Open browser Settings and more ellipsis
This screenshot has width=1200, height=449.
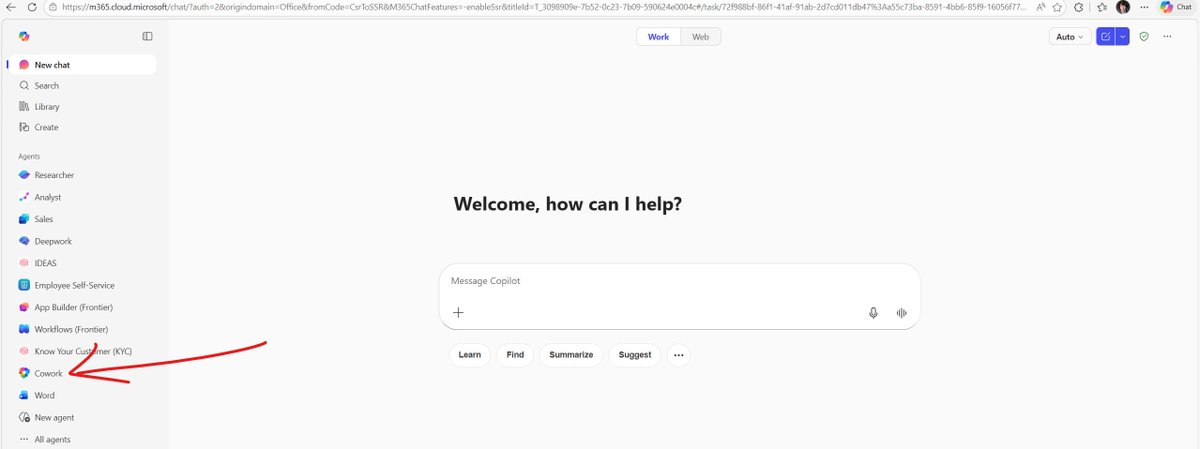pyautogui.click(x=1144, y=7)
